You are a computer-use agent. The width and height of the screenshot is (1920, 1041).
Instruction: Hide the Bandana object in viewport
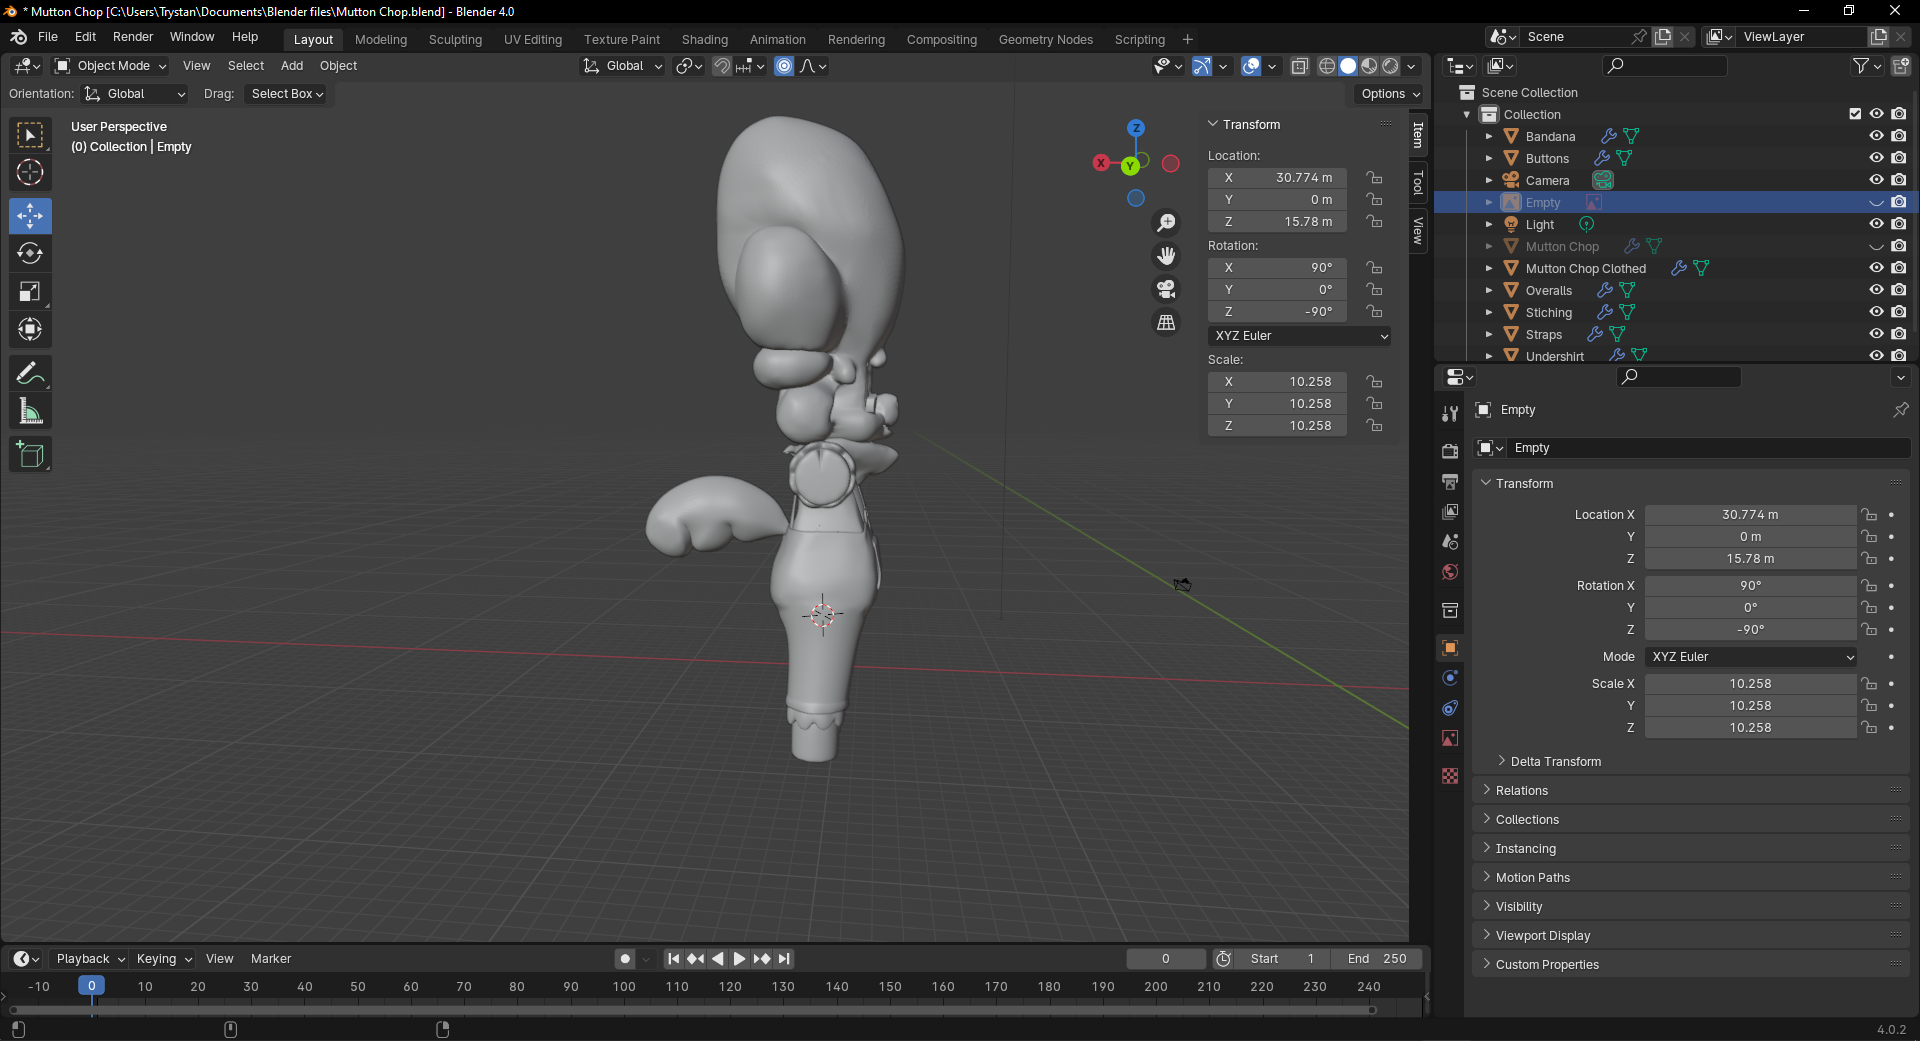[1876, 136]
